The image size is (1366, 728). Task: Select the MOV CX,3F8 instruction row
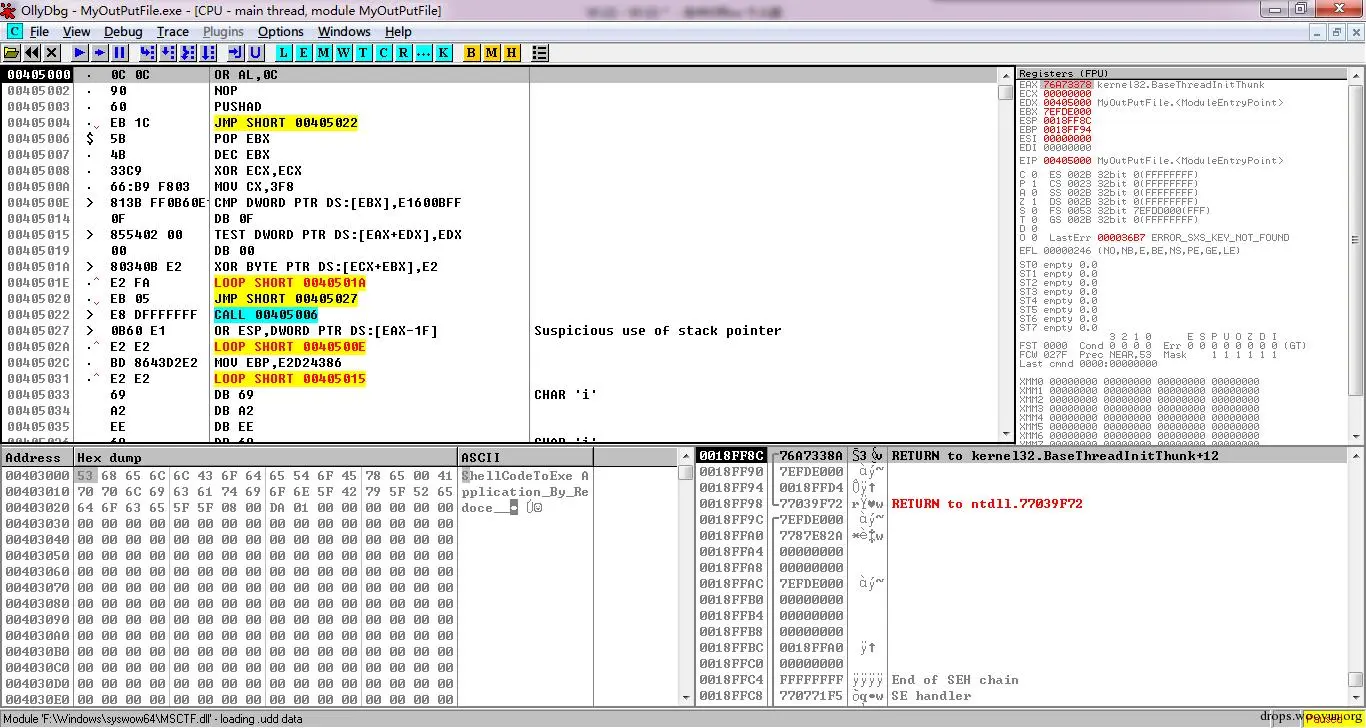coord(500,187)
